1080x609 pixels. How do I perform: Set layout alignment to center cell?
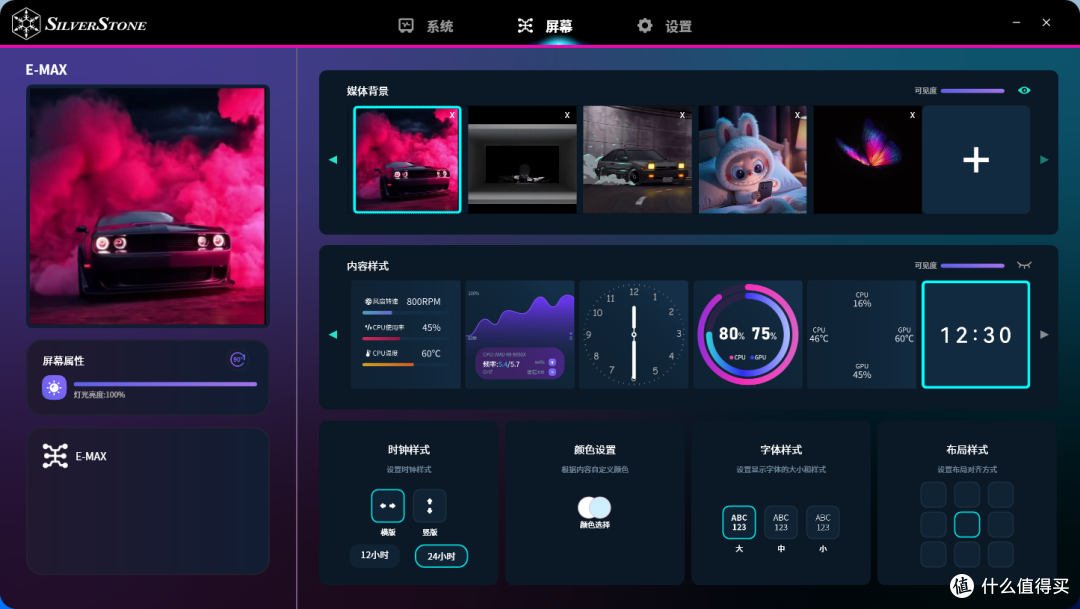[967, 525]
